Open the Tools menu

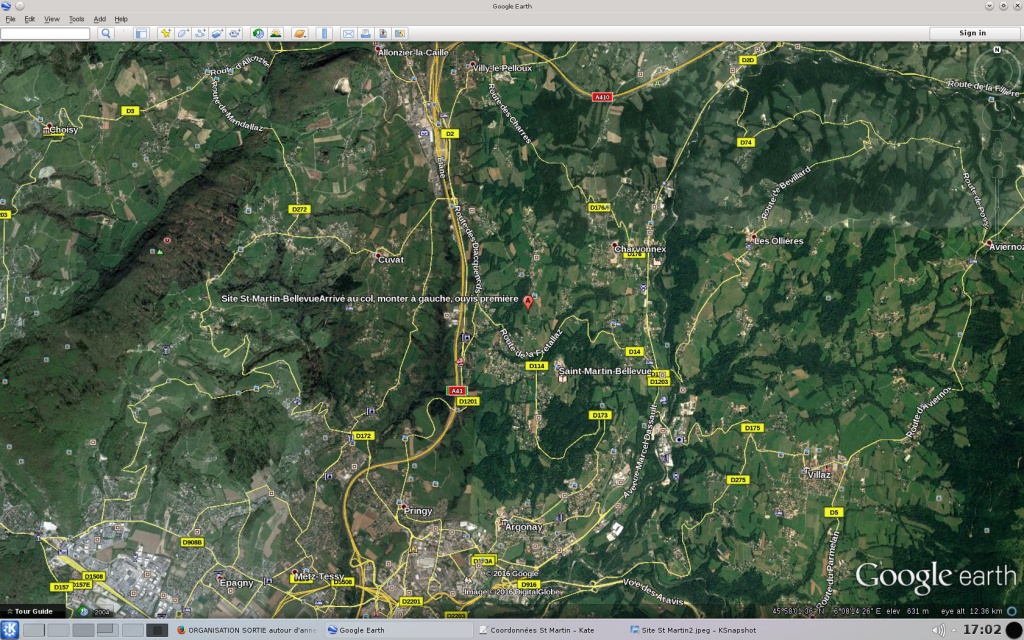click(x=76, y=19)
